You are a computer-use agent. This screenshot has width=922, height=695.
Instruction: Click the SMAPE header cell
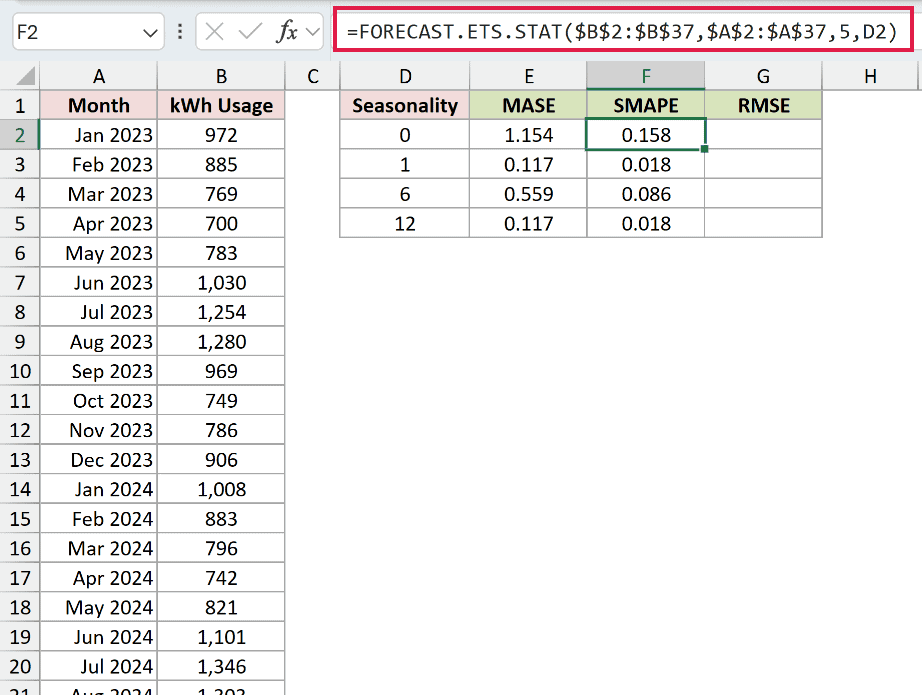[x=646, y=106]
